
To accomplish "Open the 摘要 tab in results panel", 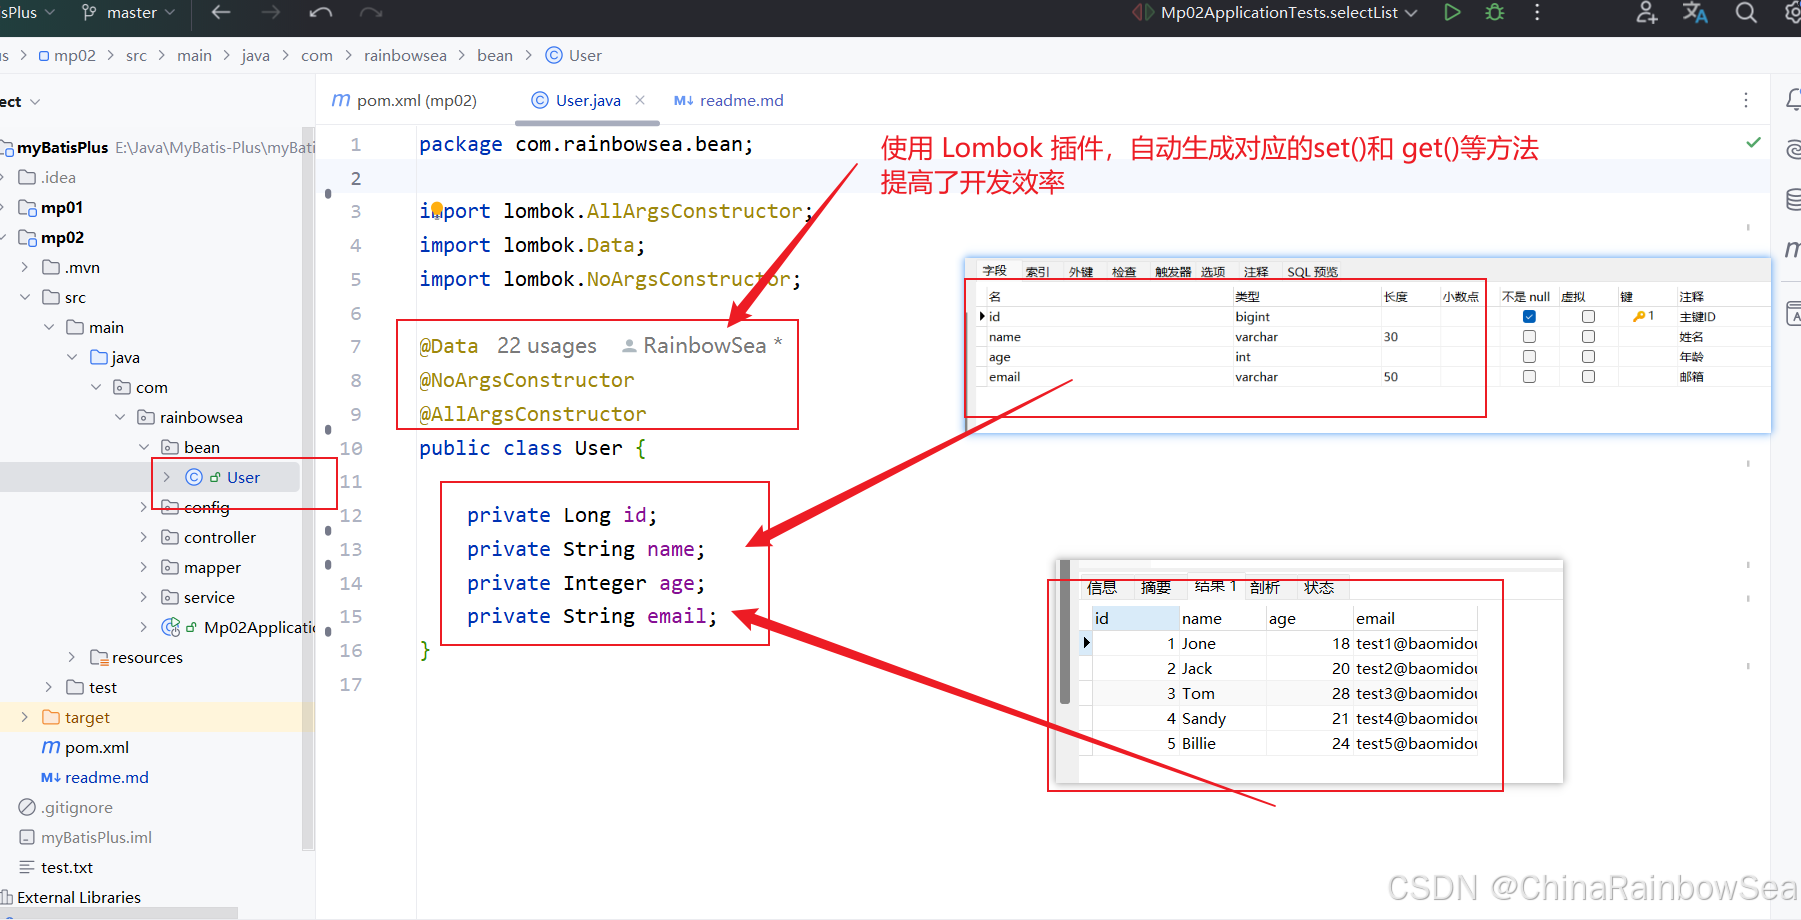I will pyautogui.click(x=1156, y=587).
